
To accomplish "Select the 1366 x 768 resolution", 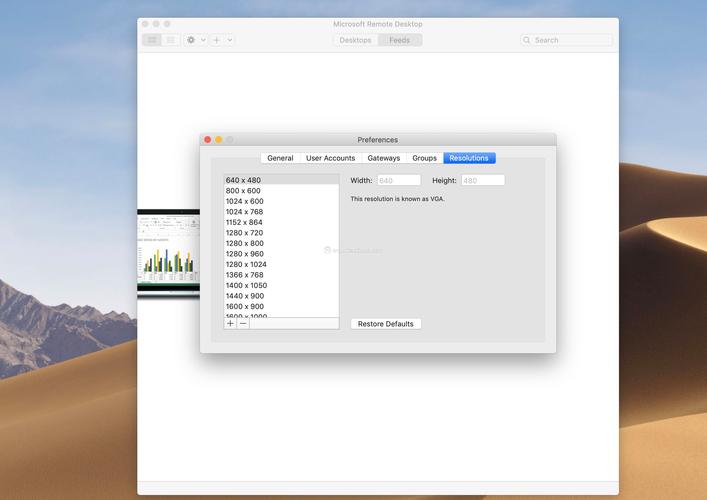I will pyautogui.click(x=281, y=275).
